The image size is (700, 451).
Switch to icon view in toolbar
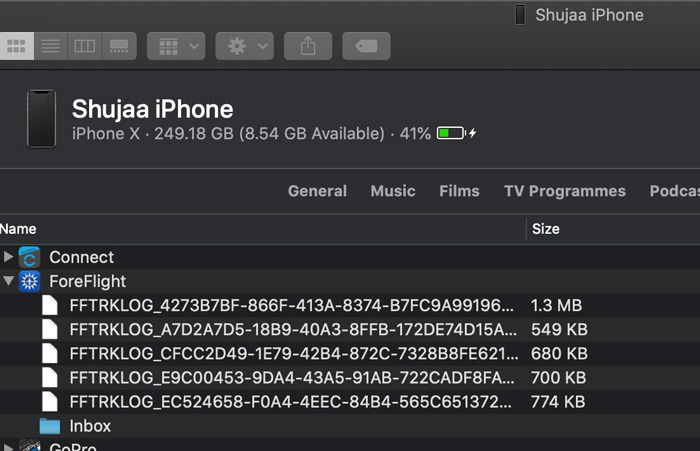(x=16, y=46)
